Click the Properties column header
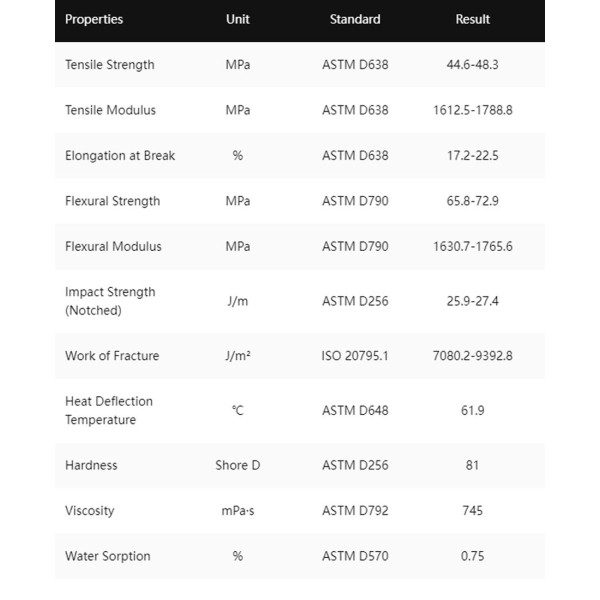The width and height of the screenshot is (600, 600). point(94,19)
